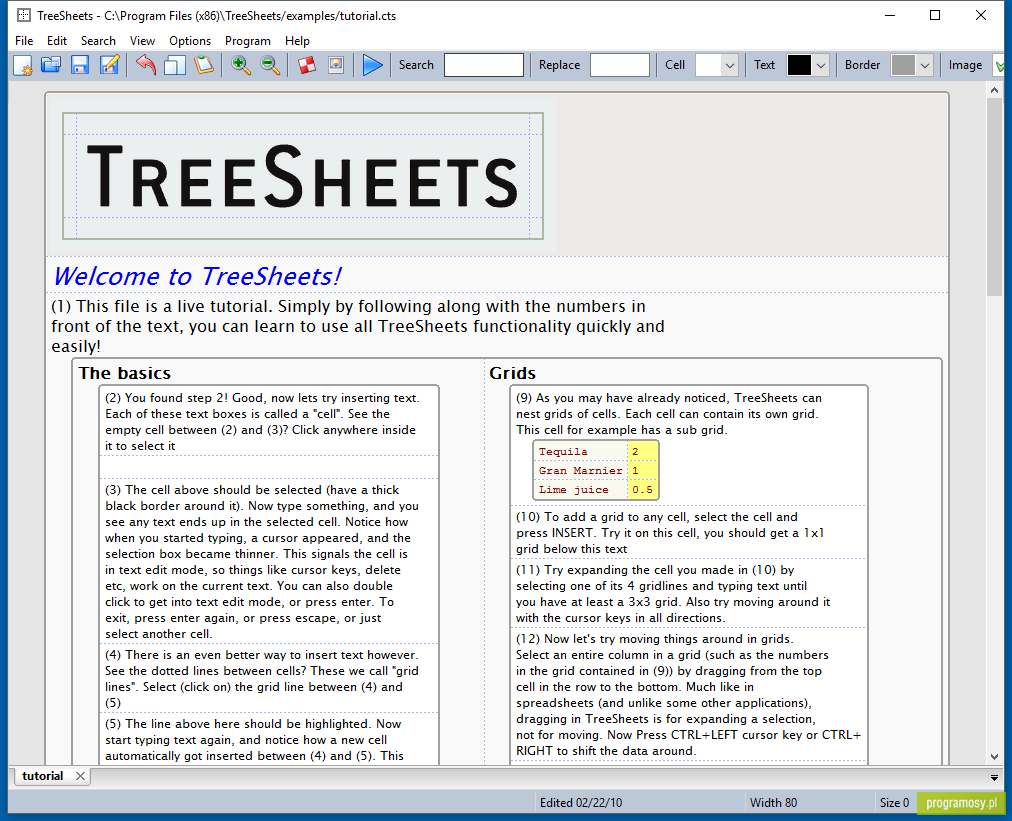Click the black Text color swatch
This screenshot has height=821, width=1012.
pos(799,65)
